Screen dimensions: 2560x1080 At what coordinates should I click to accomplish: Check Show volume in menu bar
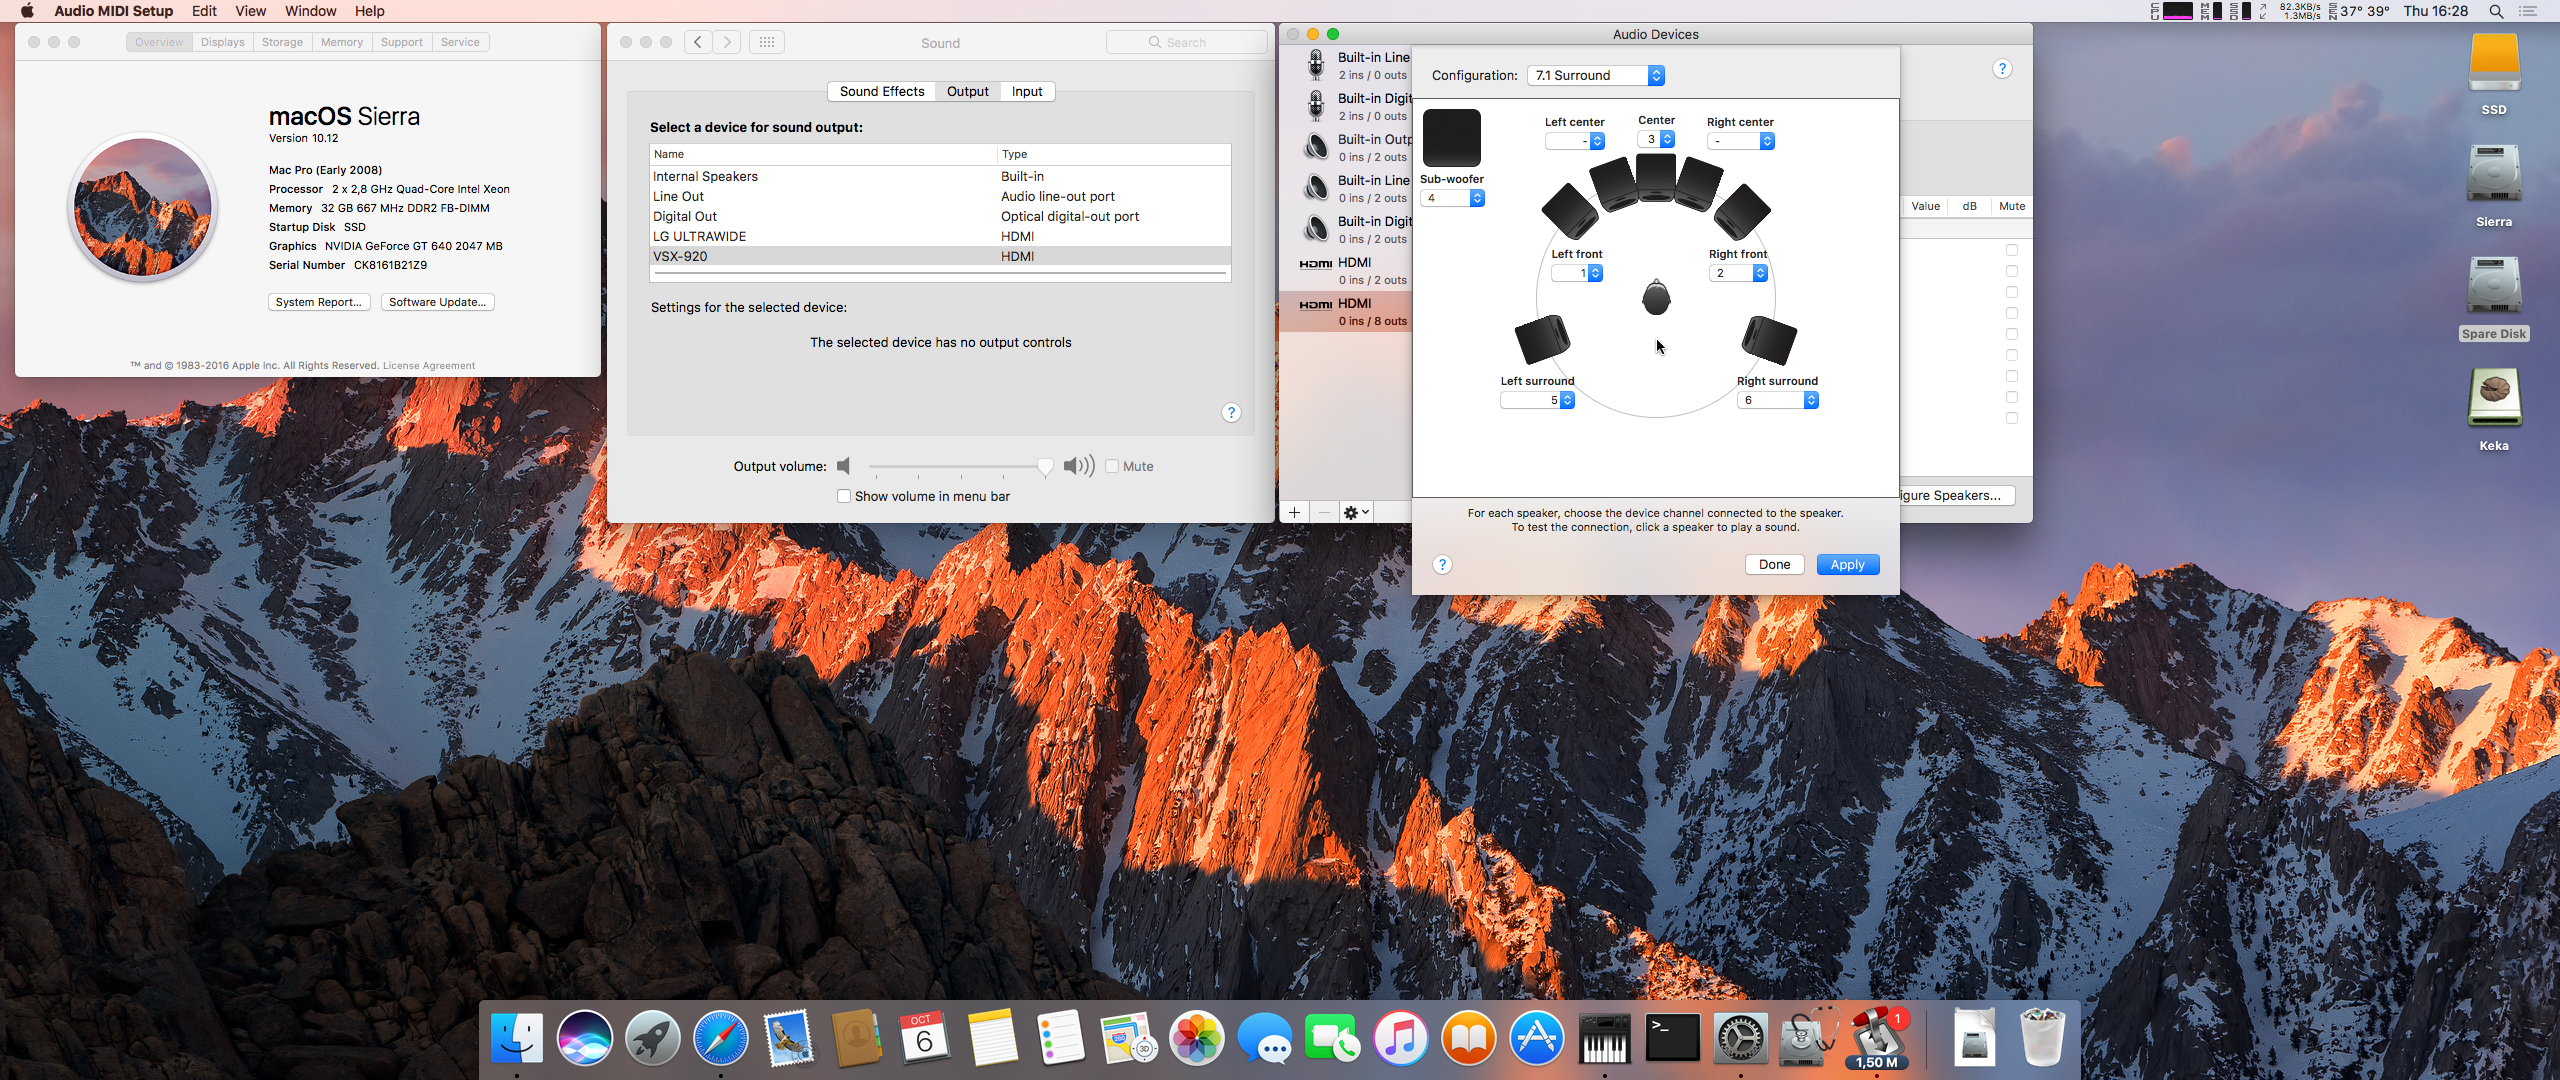[x=844, y=496]
